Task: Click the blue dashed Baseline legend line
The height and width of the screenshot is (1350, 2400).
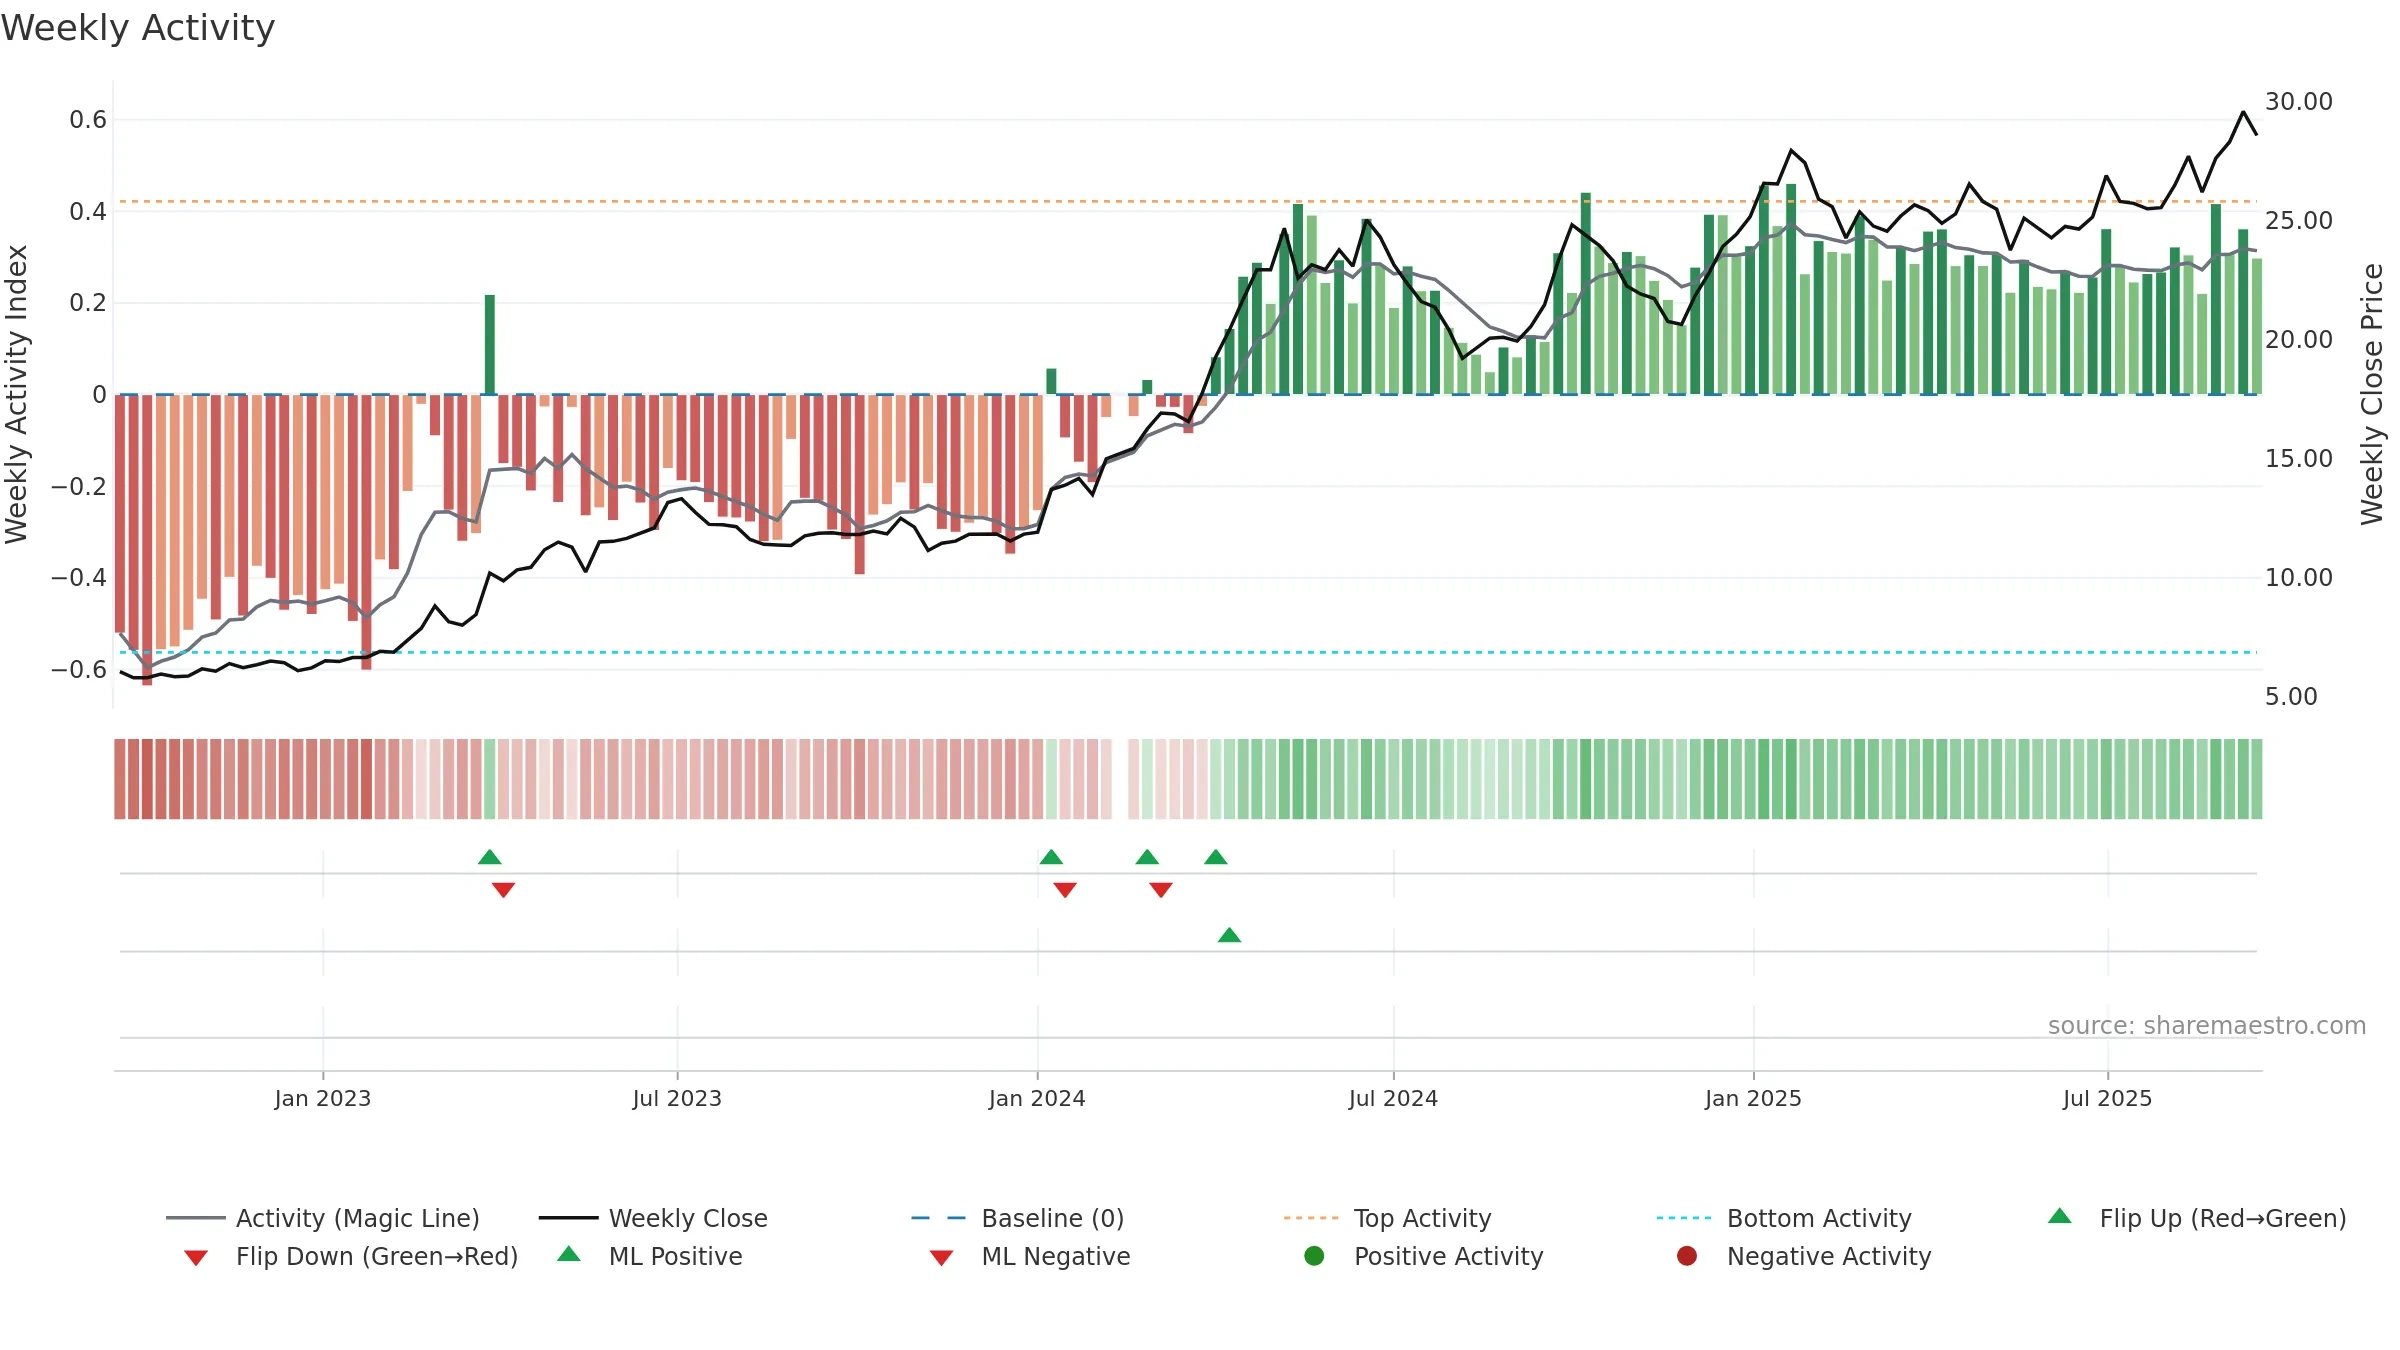Action: [x=939, y=1218]
